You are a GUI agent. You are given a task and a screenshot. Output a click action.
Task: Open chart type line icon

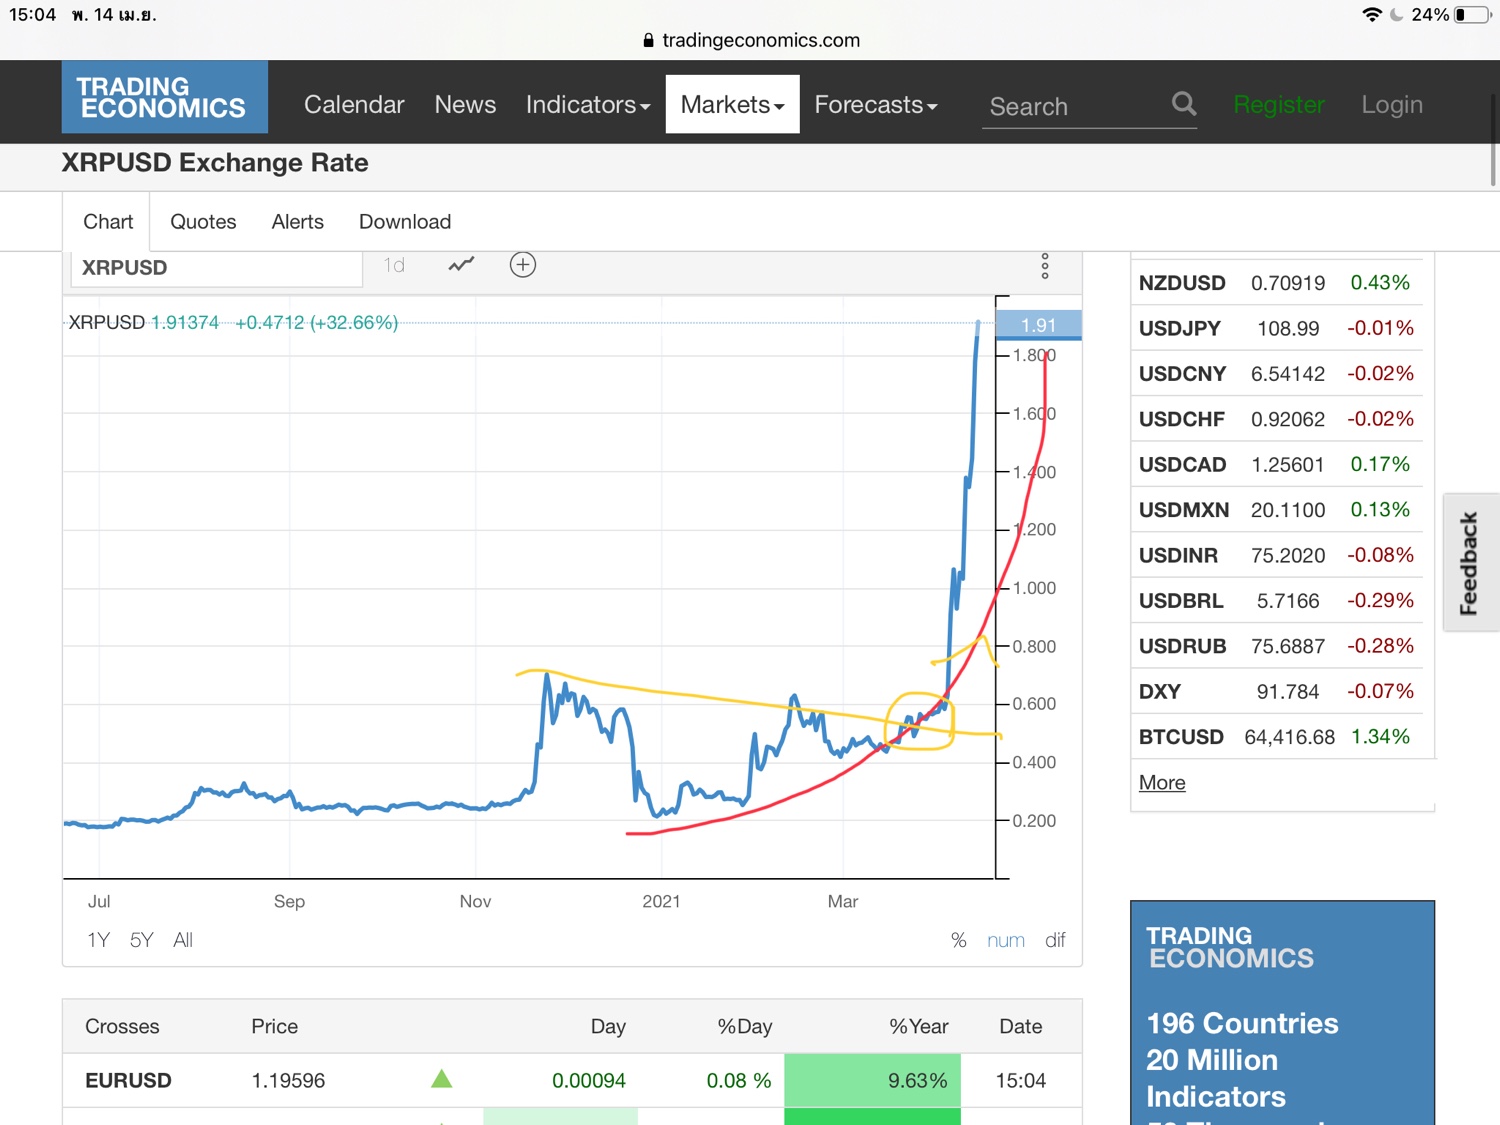[x=461, y=265]
